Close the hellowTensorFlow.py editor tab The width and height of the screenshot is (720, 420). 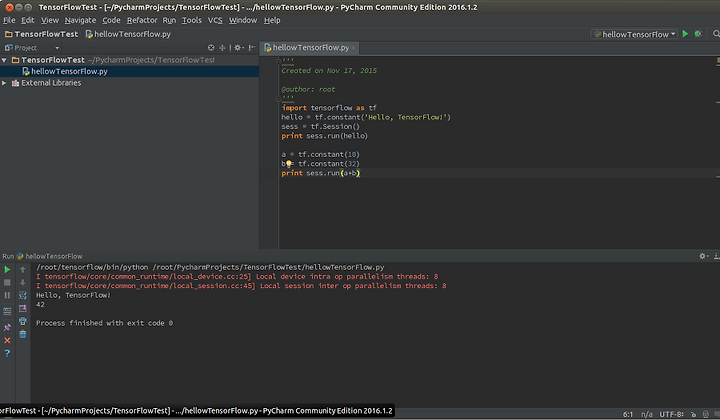(x=353, y=48)
